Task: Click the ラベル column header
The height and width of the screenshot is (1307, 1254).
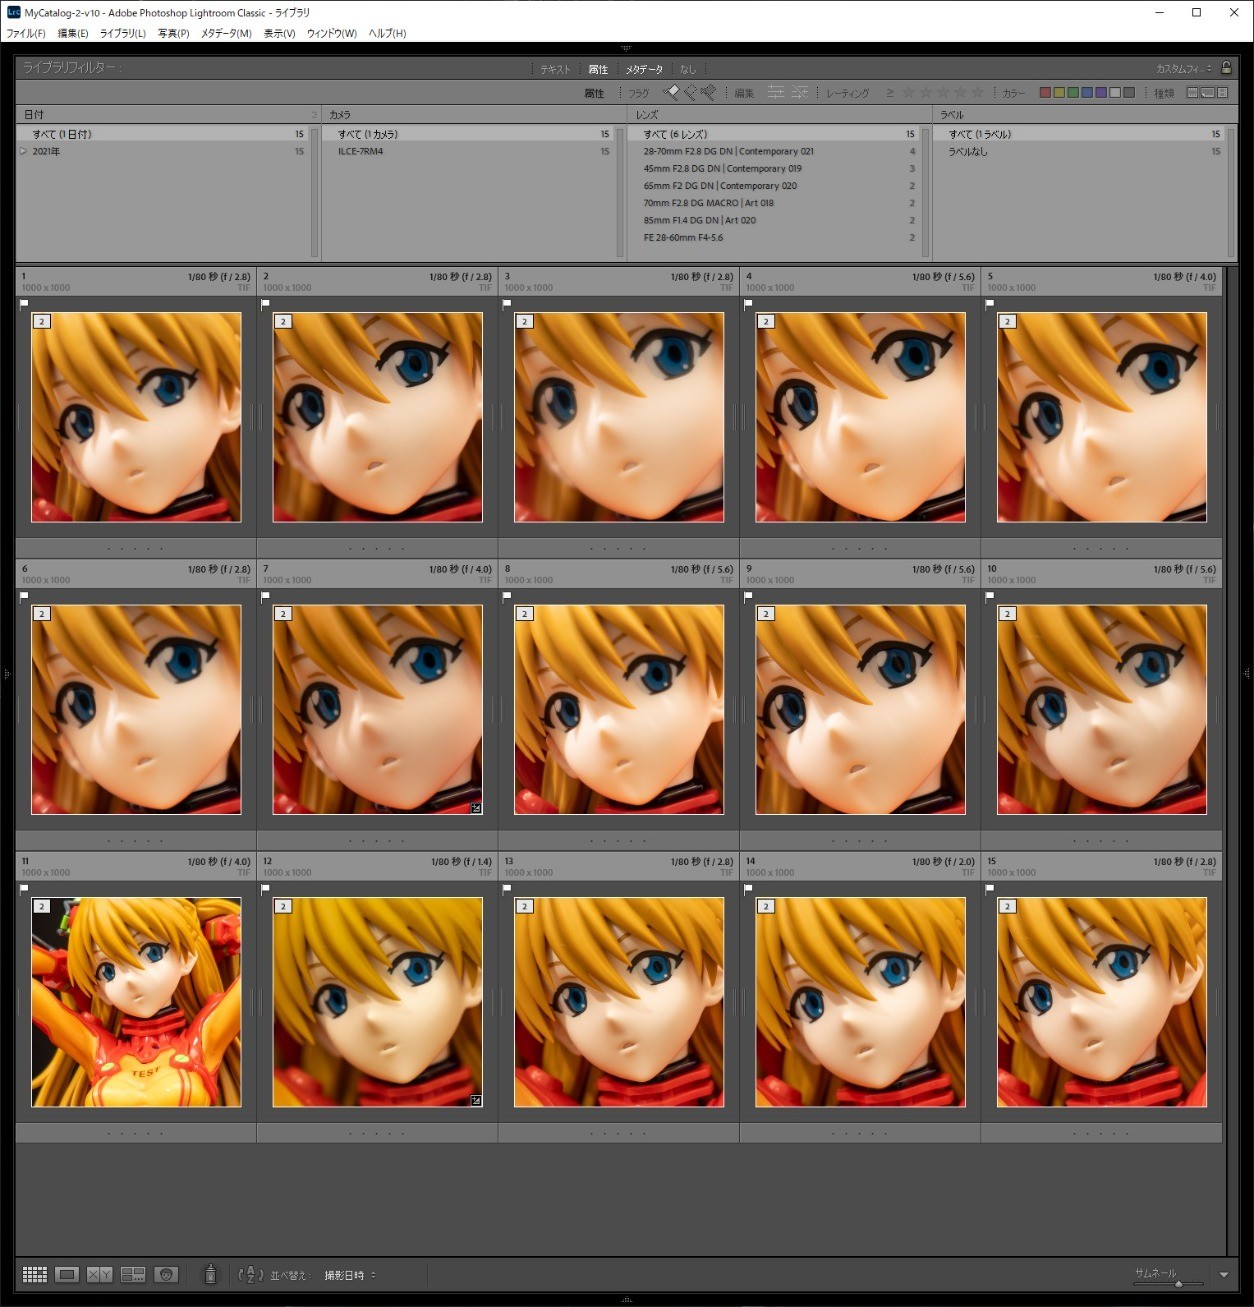Action: pos(1085,115)
